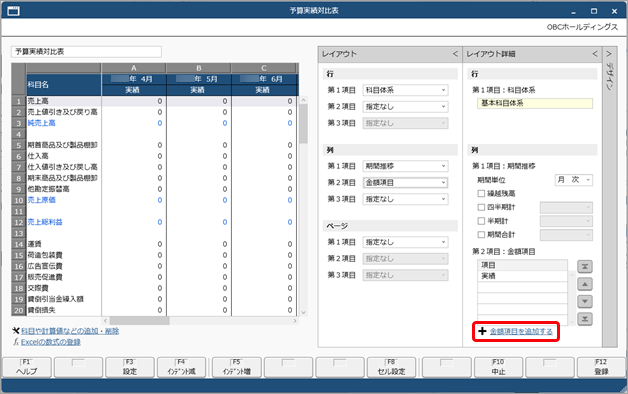Open 列 第2項目 金額項目 dropdown
628x394 pixels.
(405, 183)
